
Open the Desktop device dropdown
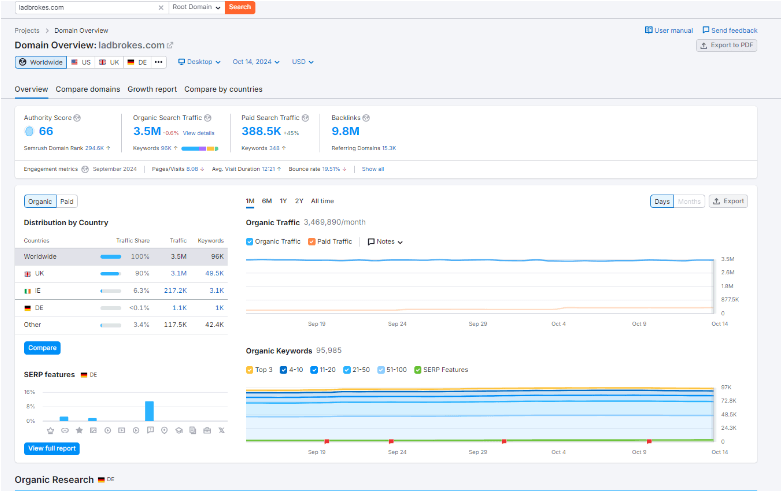(199, 62)
